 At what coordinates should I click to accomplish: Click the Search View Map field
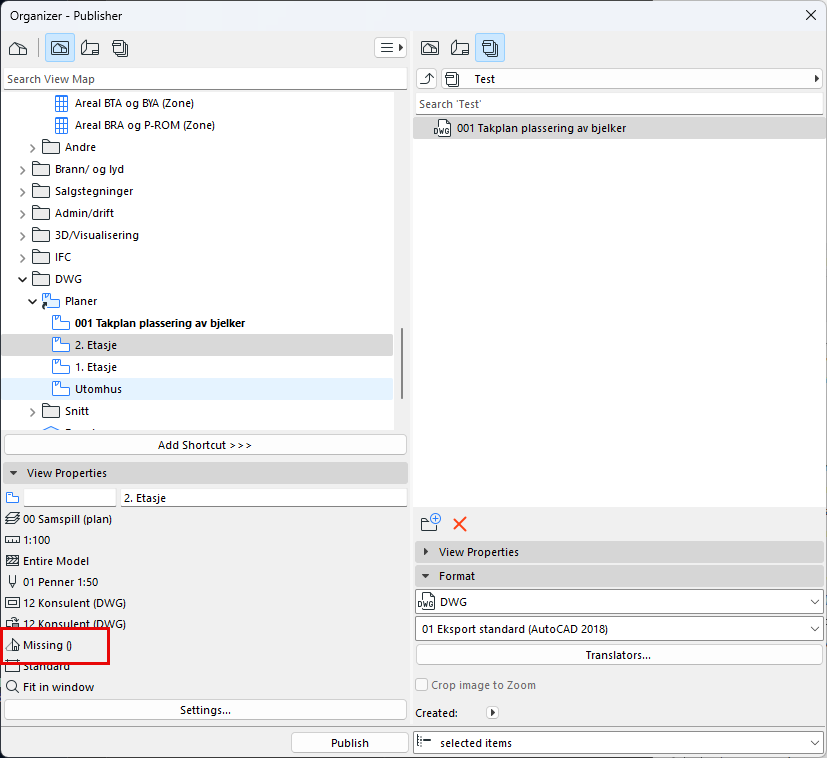[200, 79]
